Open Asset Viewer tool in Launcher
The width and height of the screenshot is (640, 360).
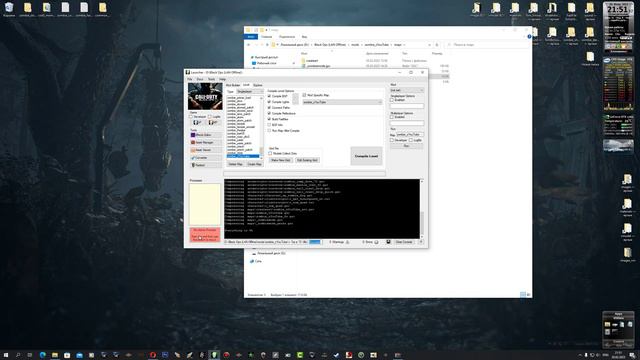pyautogui.click(x=206, y=150)
